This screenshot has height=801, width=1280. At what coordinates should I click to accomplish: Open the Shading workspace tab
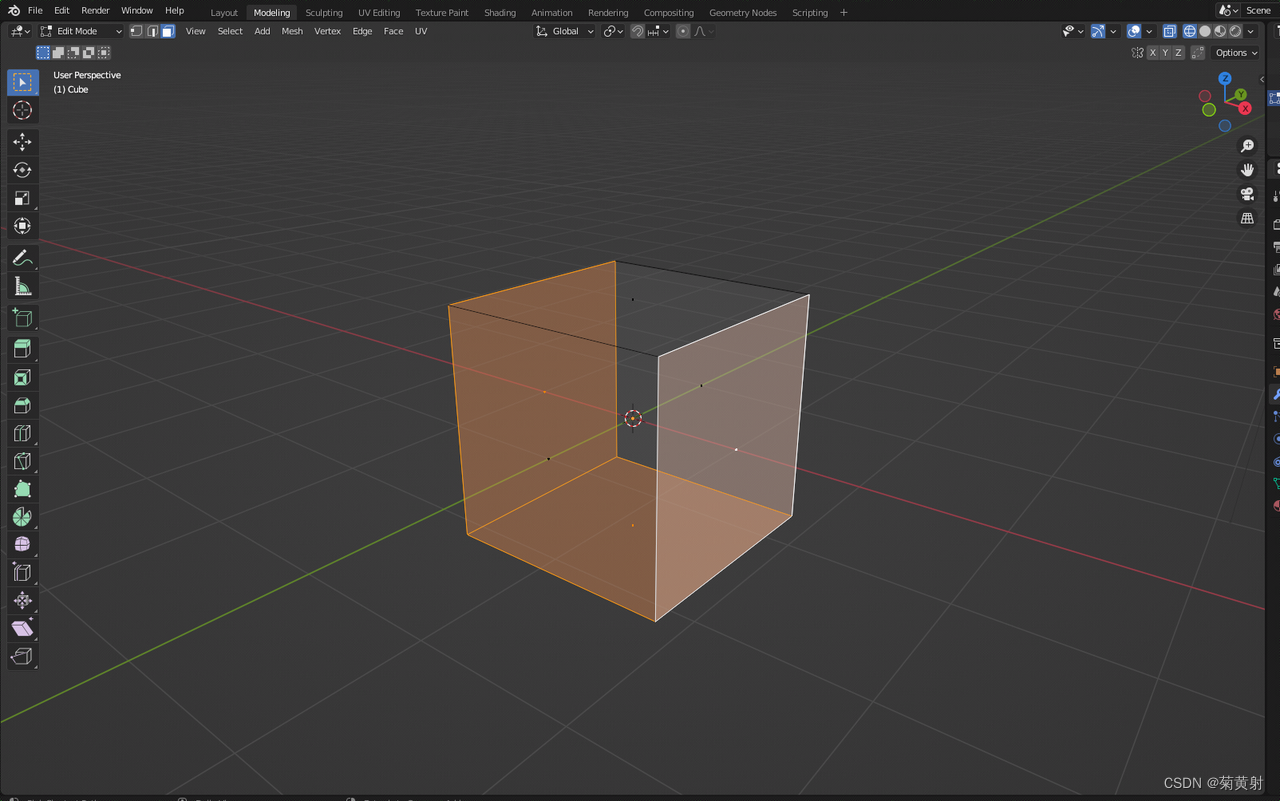[500, 13]
